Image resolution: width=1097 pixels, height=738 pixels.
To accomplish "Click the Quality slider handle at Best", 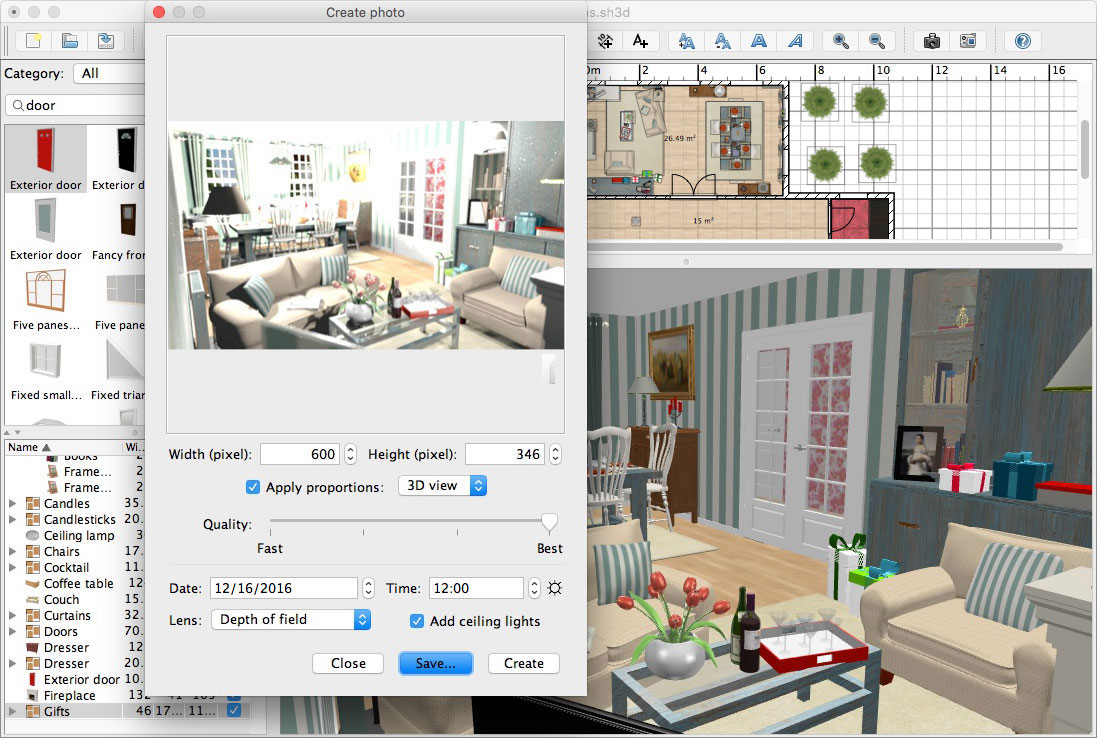I will 548,523.
